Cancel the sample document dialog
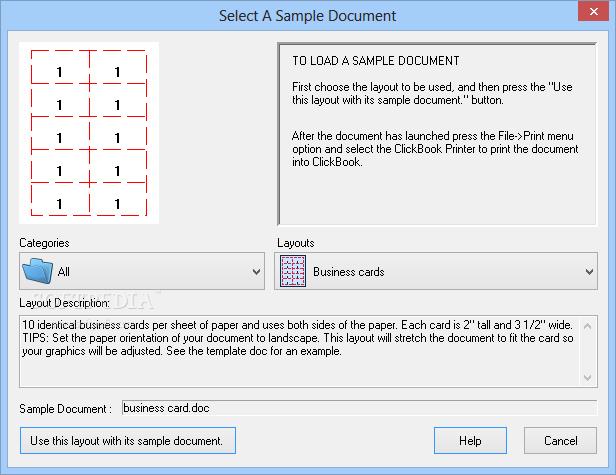 tap(561, 440)
